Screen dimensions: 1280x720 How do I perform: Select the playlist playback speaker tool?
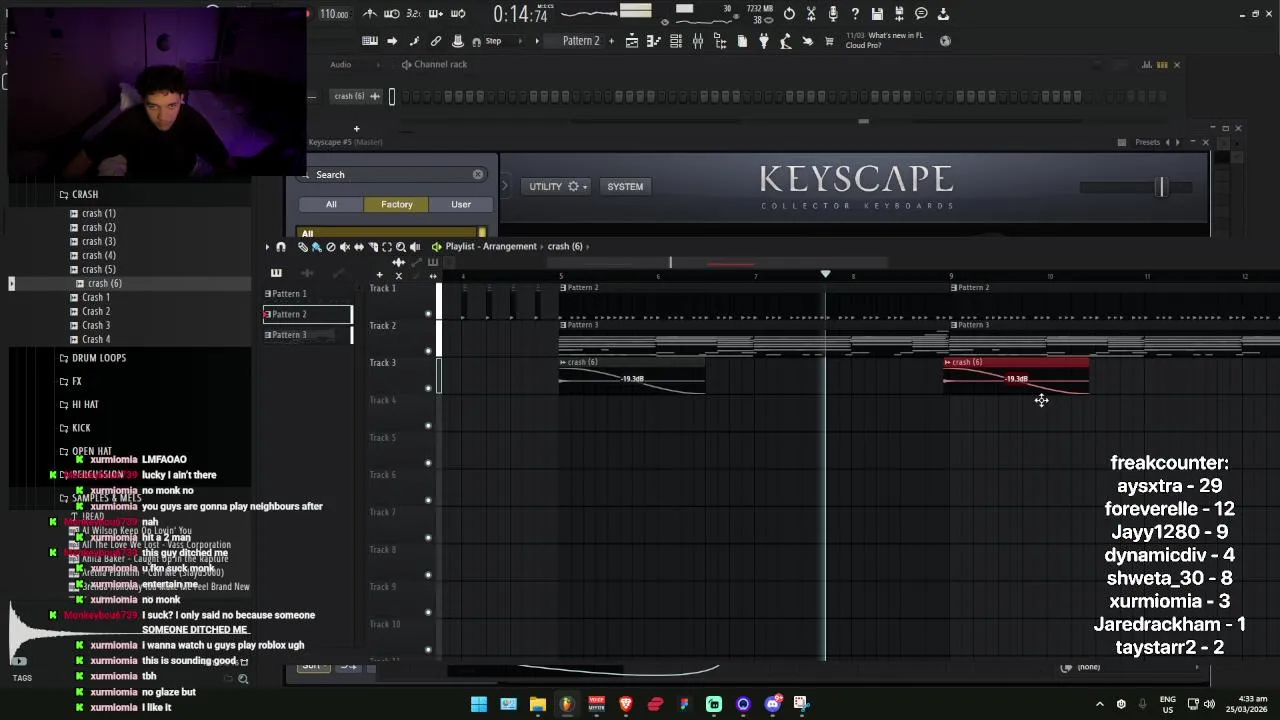click(x=415, y=247)
